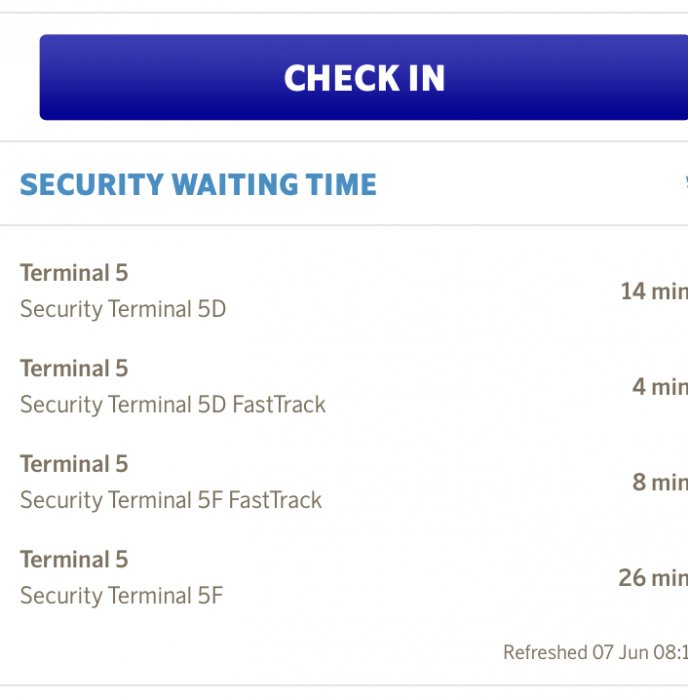Select Terminal 5 heading above Security Terminal 5D
This screenshot has height=700, width=688.
pos(74,273)
